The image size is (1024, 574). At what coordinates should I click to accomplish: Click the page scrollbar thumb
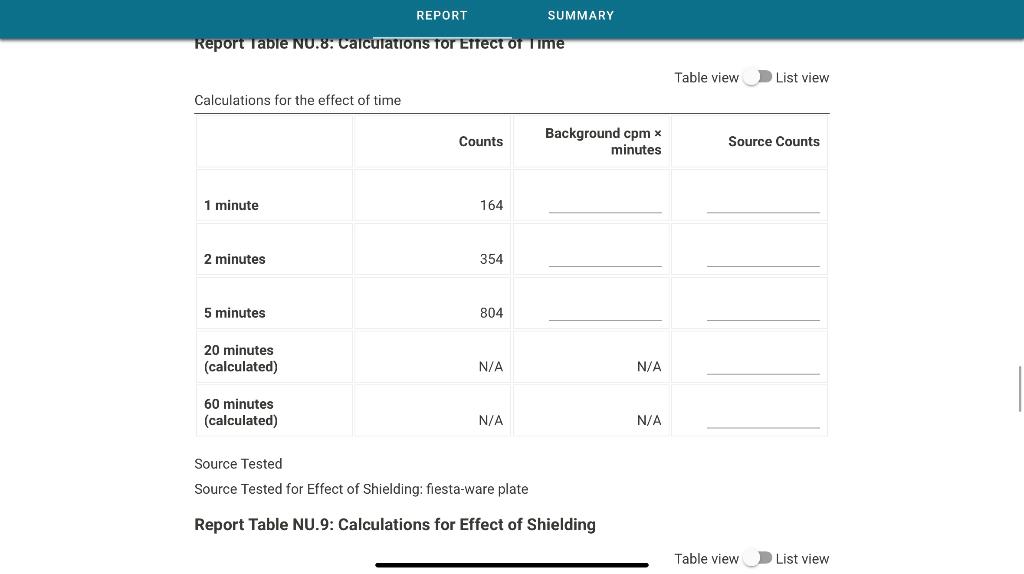1020,389
